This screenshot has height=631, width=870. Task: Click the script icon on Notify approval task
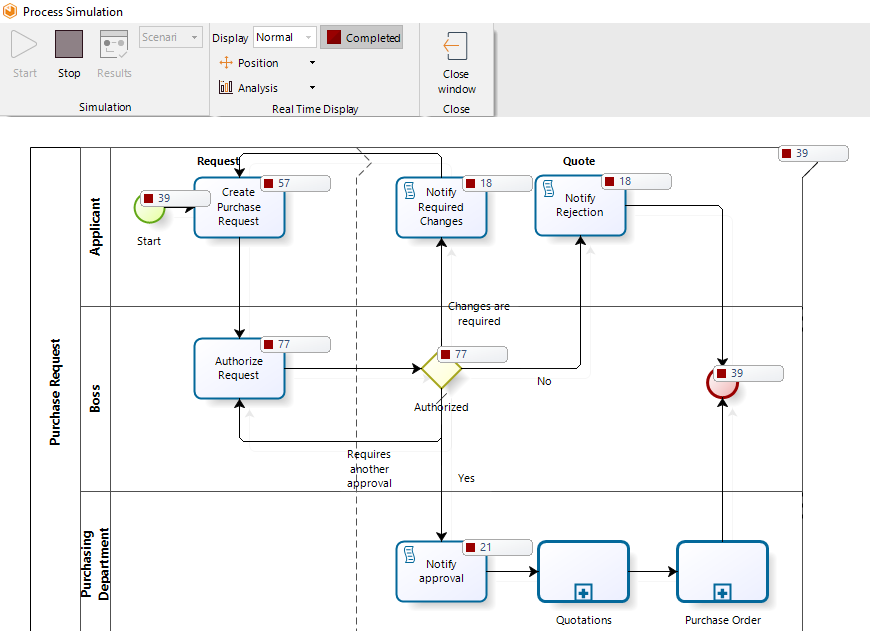(x=409, y=554)
